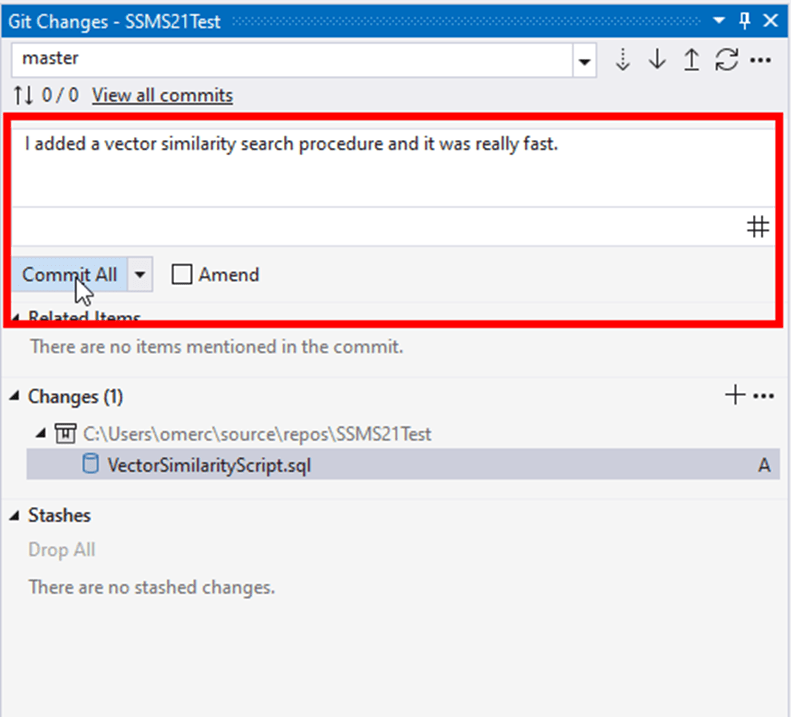Click the Commit All button

[x=69, y=275]
